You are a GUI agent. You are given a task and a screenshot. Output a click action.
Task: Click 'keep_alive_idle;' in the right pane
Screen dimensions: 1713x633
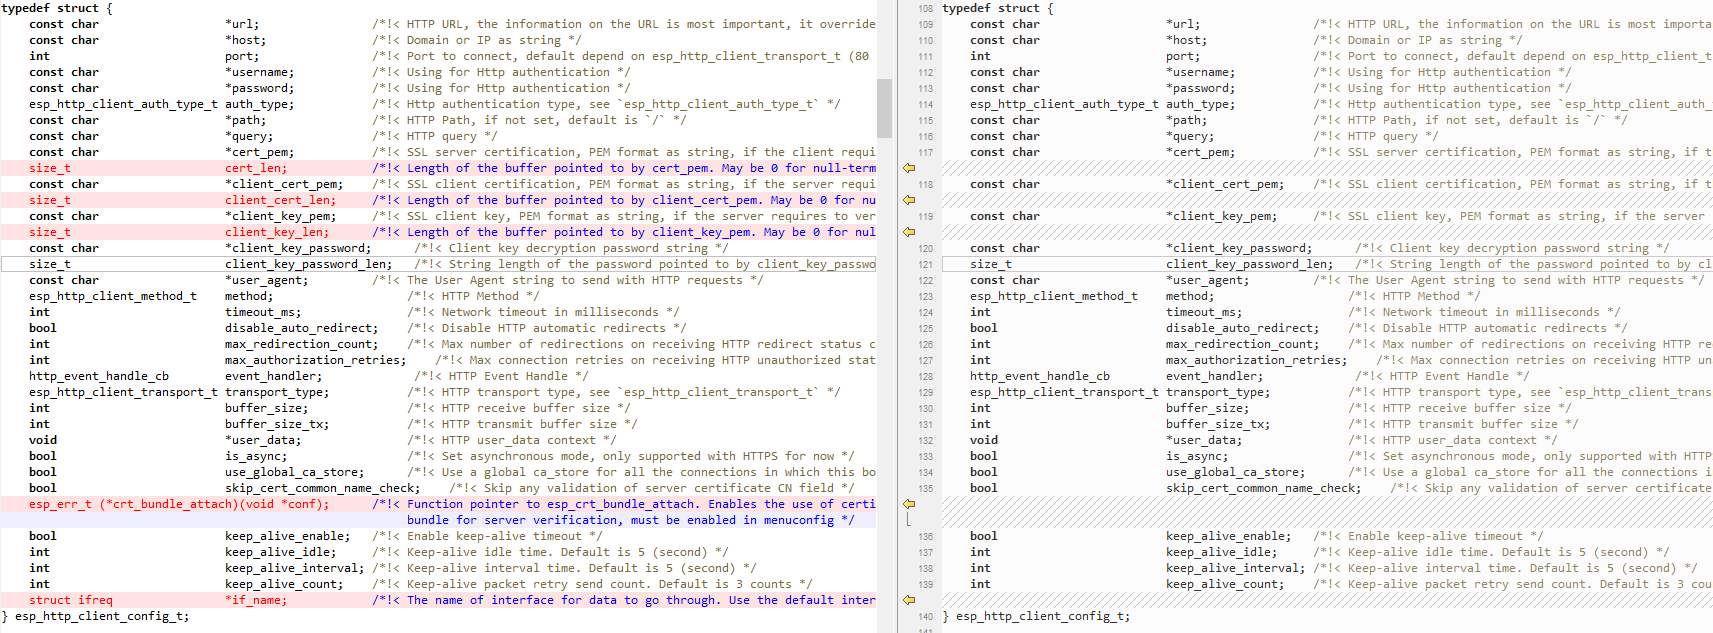[1222, 552]
